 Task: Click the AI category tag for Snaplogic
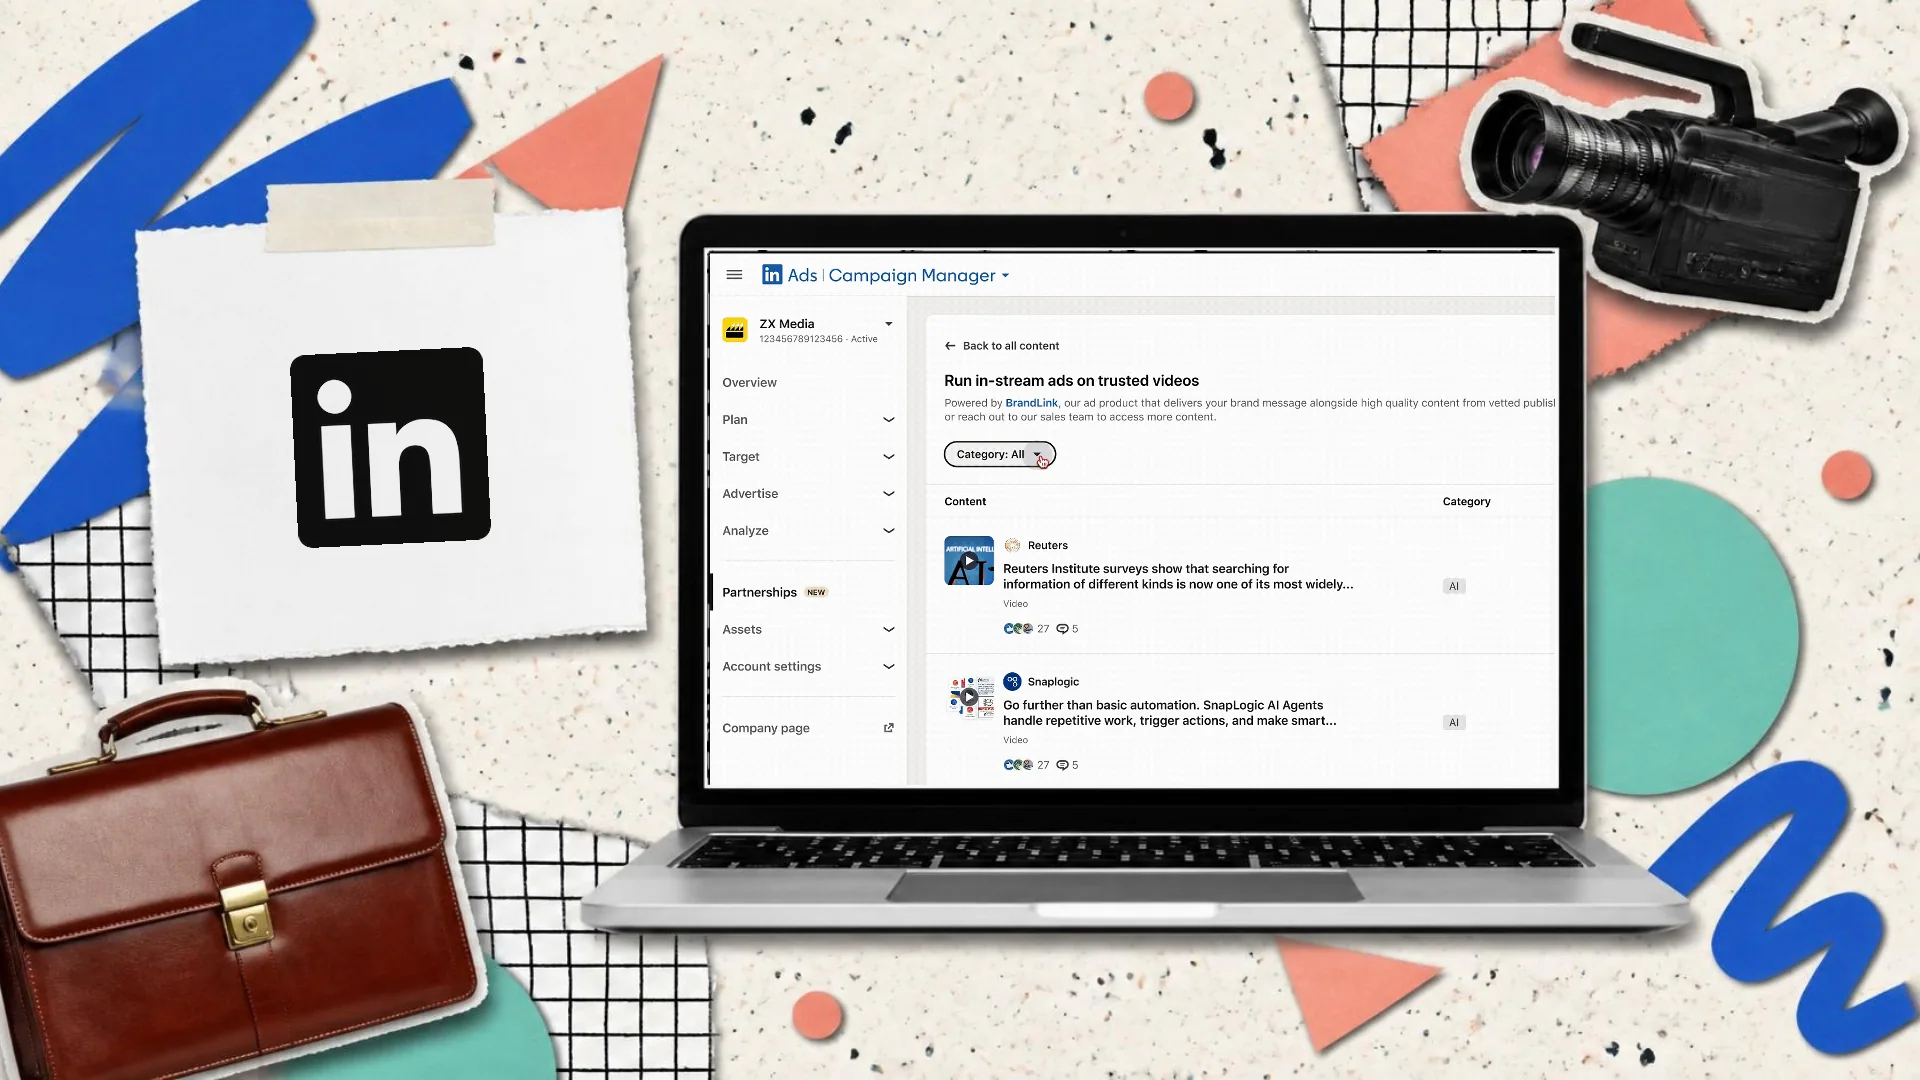point(1454,723)
